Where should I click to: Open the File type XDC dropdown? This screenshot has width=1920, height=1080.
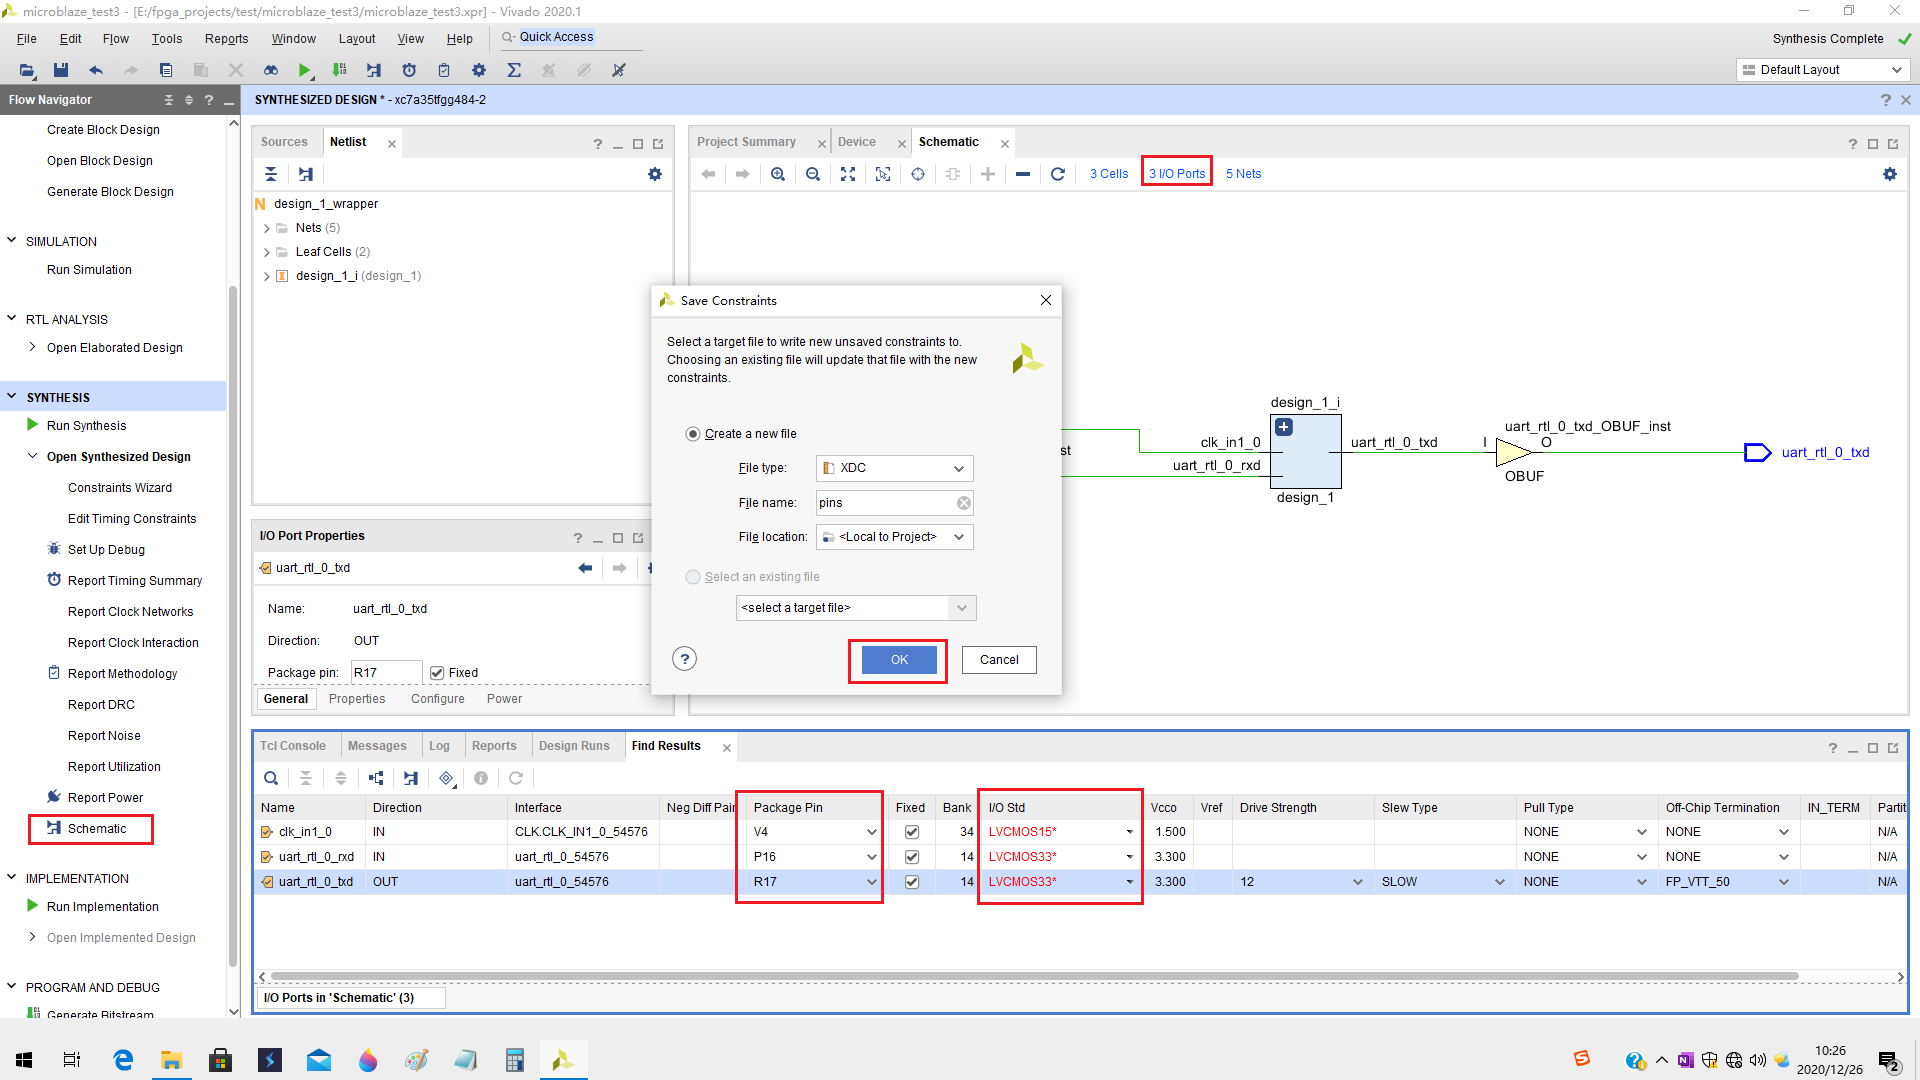894,468
